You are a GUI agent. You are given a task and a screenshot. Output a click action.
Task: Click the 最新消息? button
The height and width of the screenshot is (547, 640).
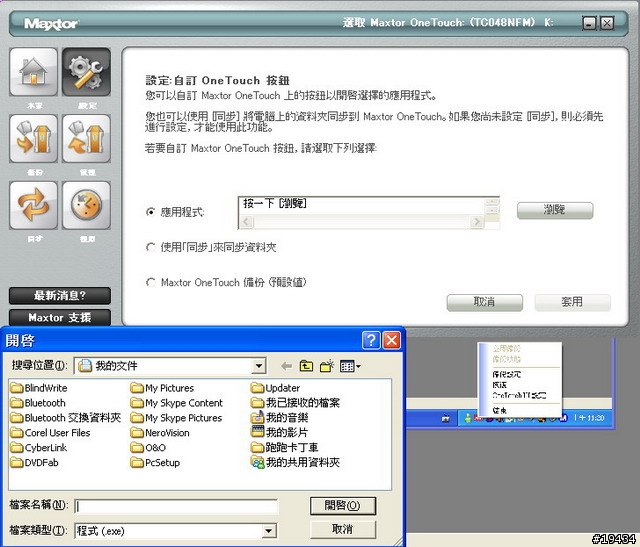tap(60, 296)
